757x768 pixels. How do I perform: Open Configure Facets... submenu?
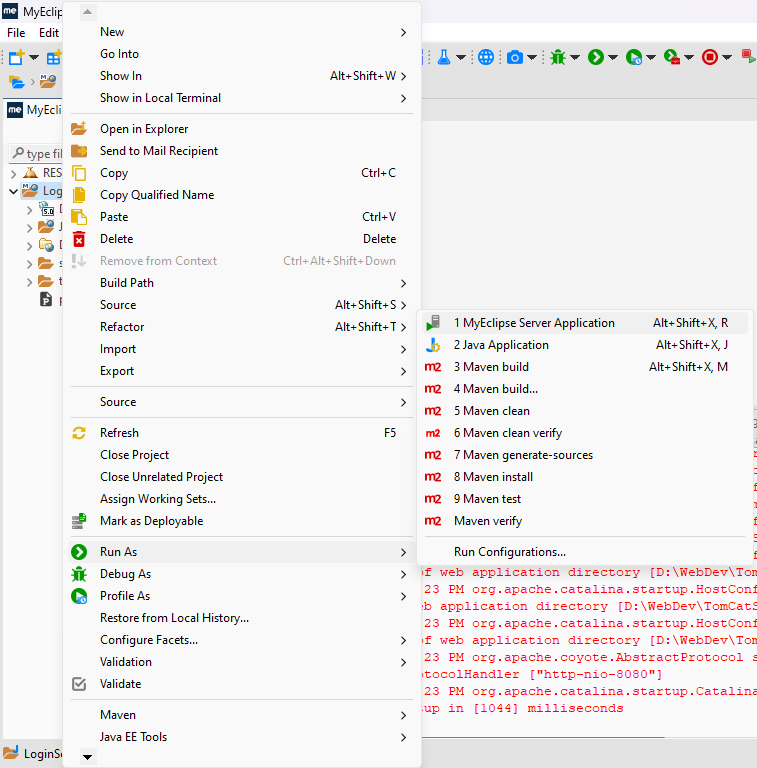click(149, 640)
